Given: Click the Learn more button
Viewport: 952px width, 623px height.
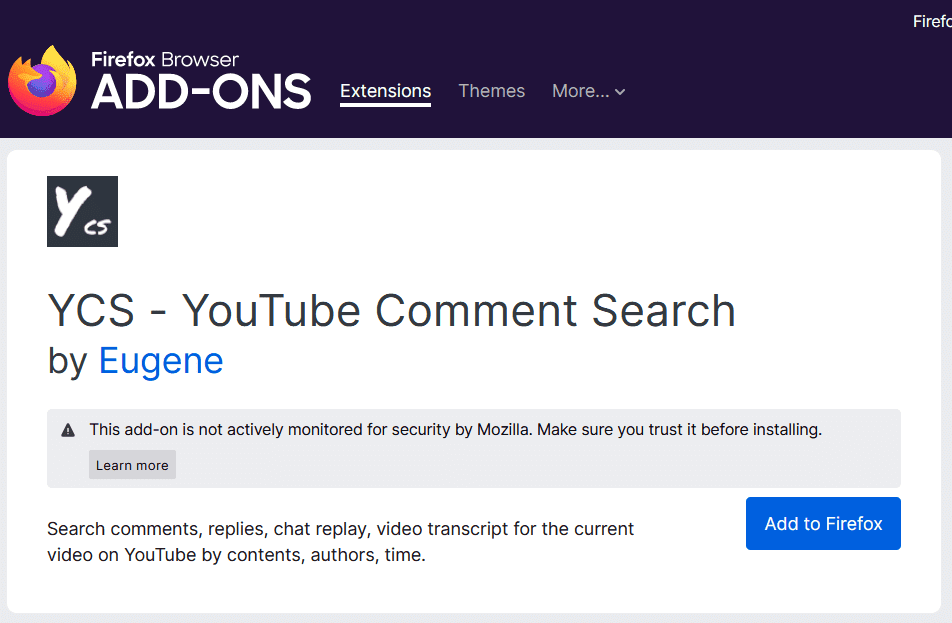Looking at the screenshot, I should (x=132, y=465).
